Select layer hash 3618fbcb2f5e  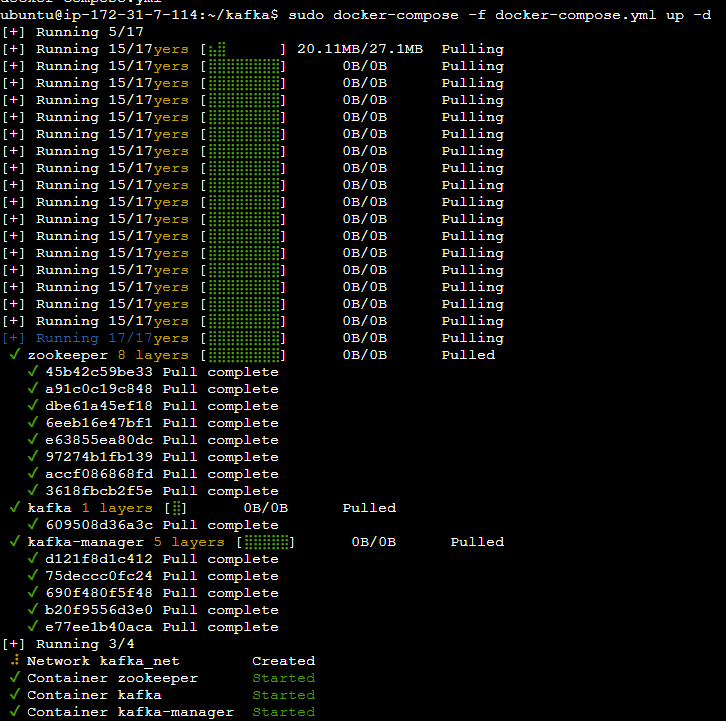(x=99, y=491)
